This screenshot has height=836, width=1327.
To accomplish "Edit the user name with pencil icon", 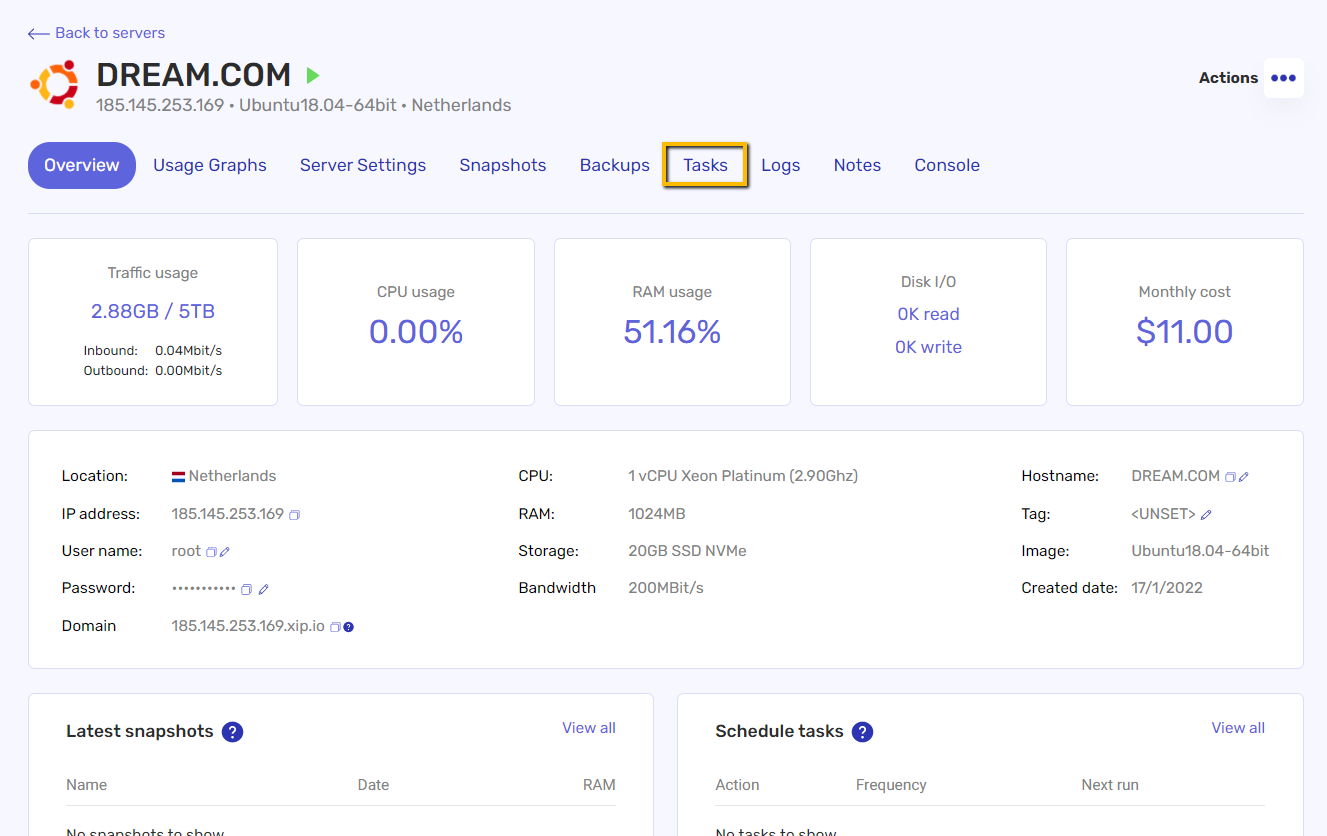I will [225, 552].
